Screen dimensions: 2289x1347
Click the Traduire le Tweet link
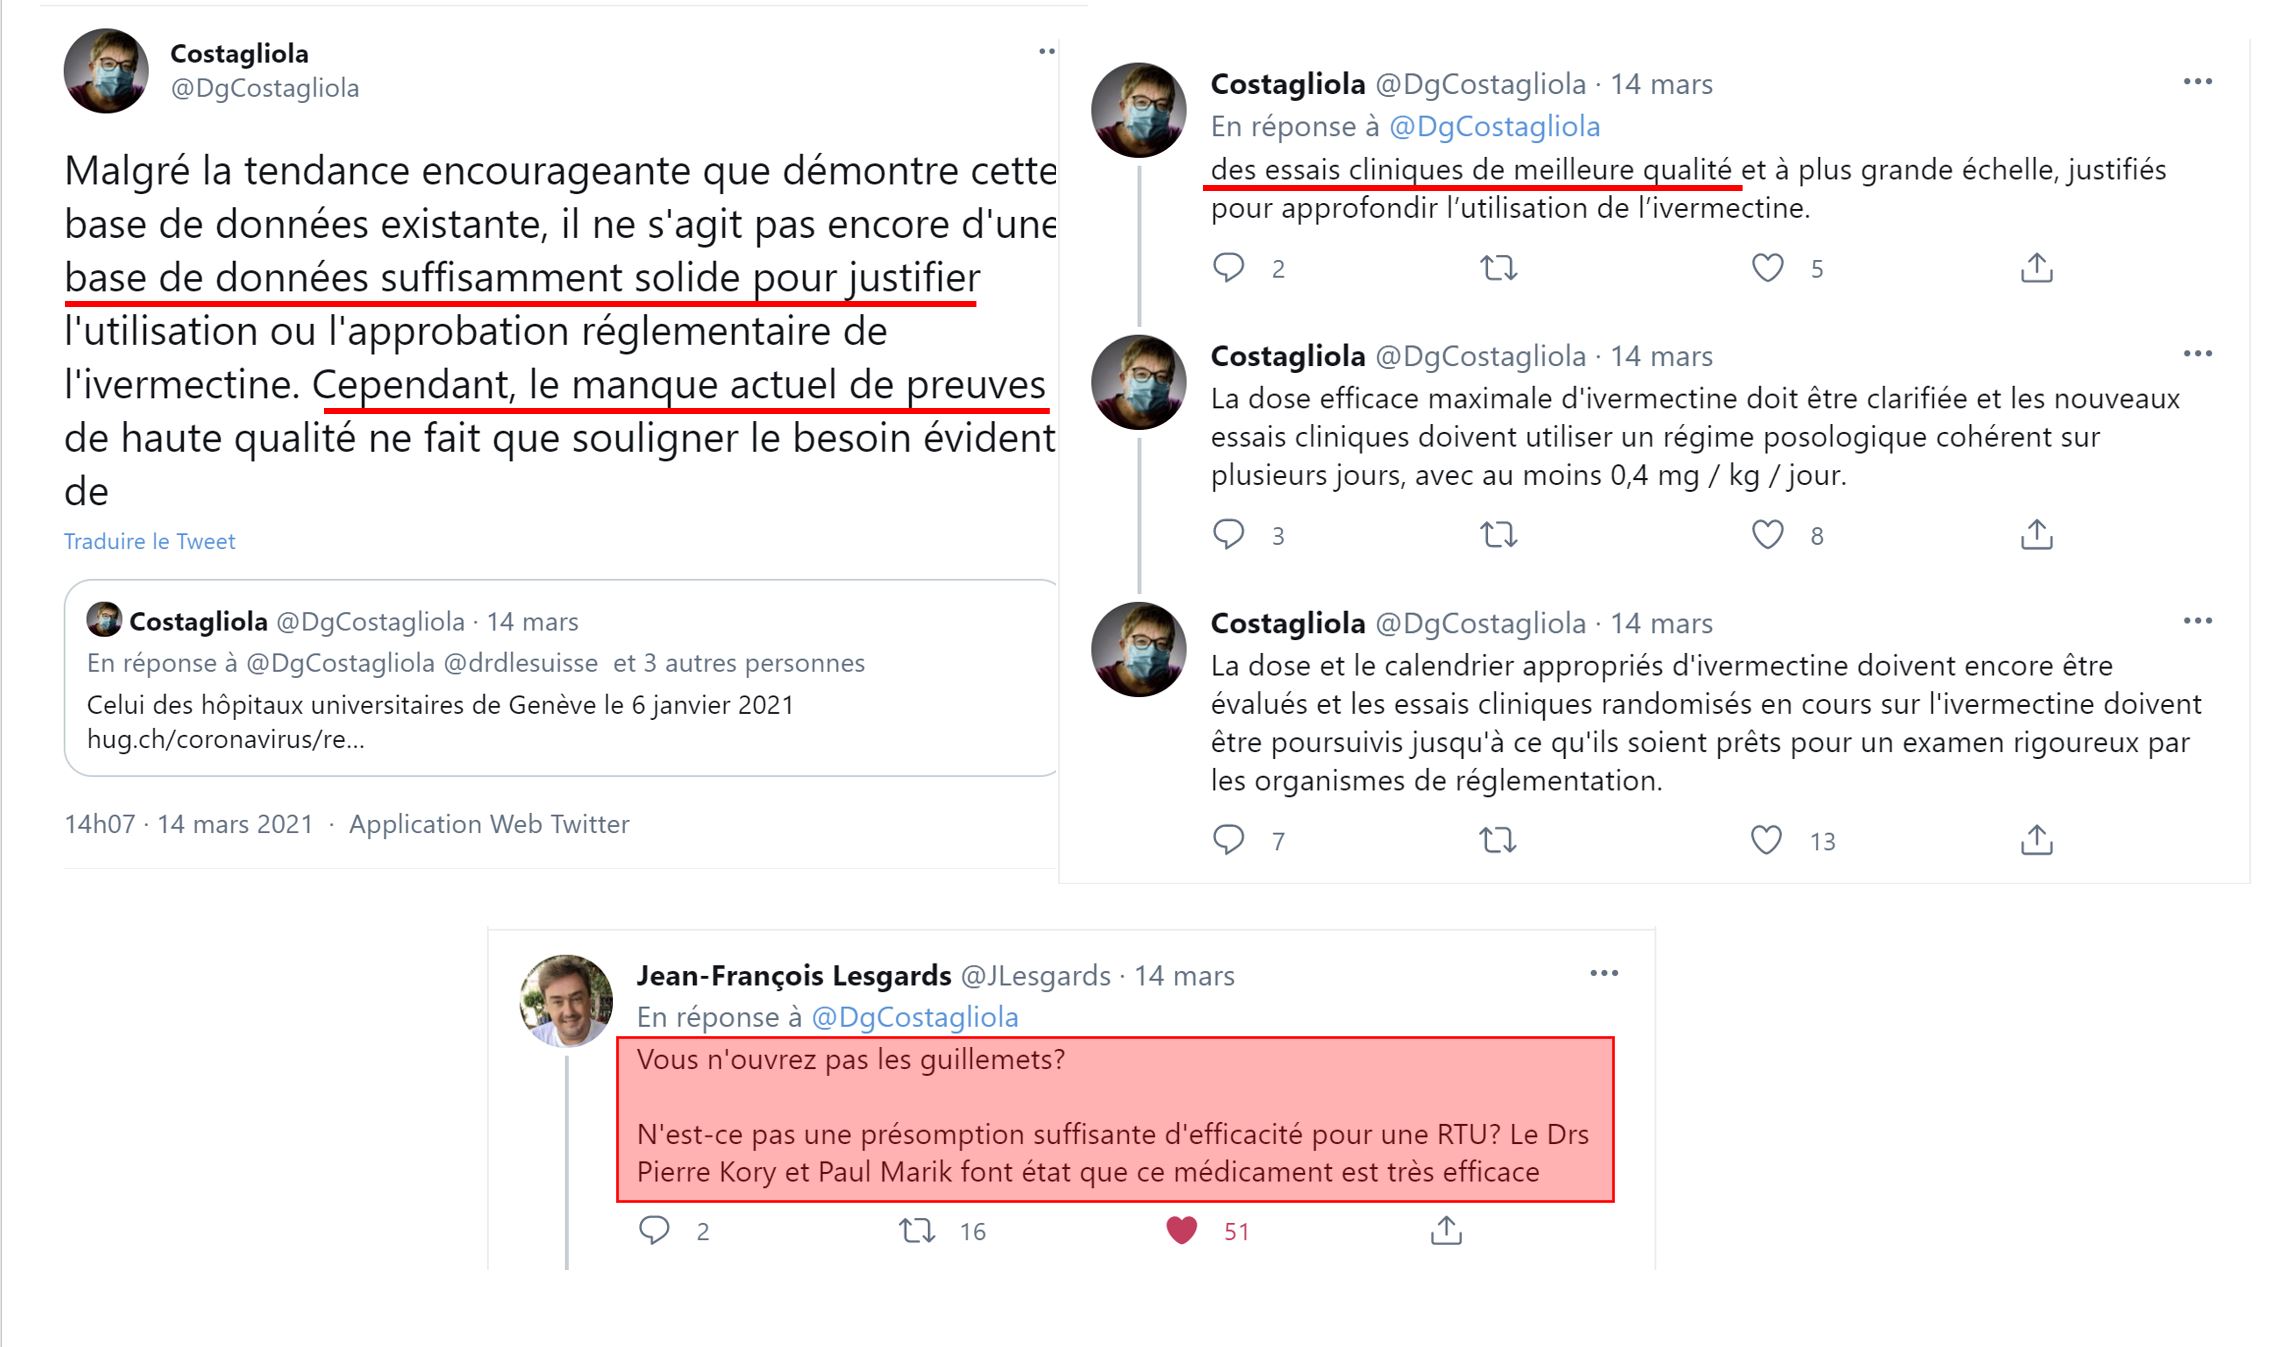tap(150, 541)
